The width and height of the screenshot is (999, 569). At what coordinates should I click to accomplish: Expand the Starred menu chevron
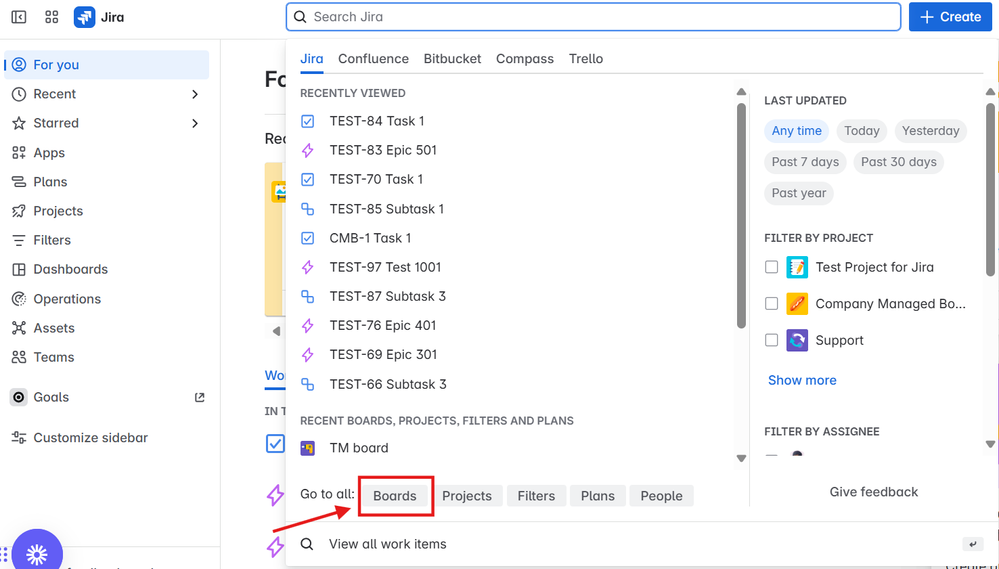tap(195, 124)
